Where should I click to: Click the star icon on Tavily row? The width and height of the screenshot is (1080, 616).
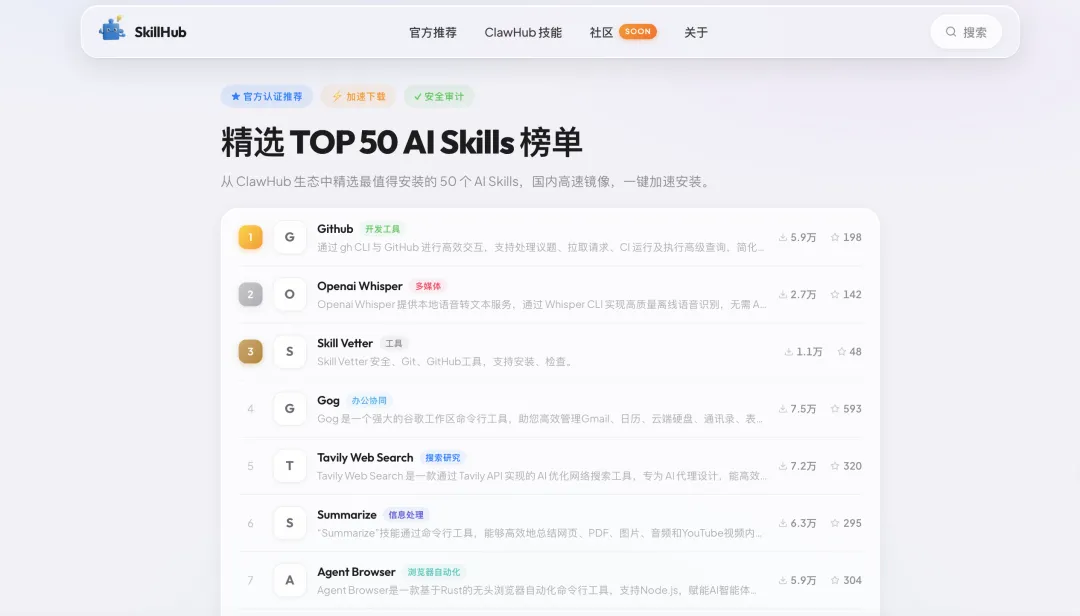point(835,466)
